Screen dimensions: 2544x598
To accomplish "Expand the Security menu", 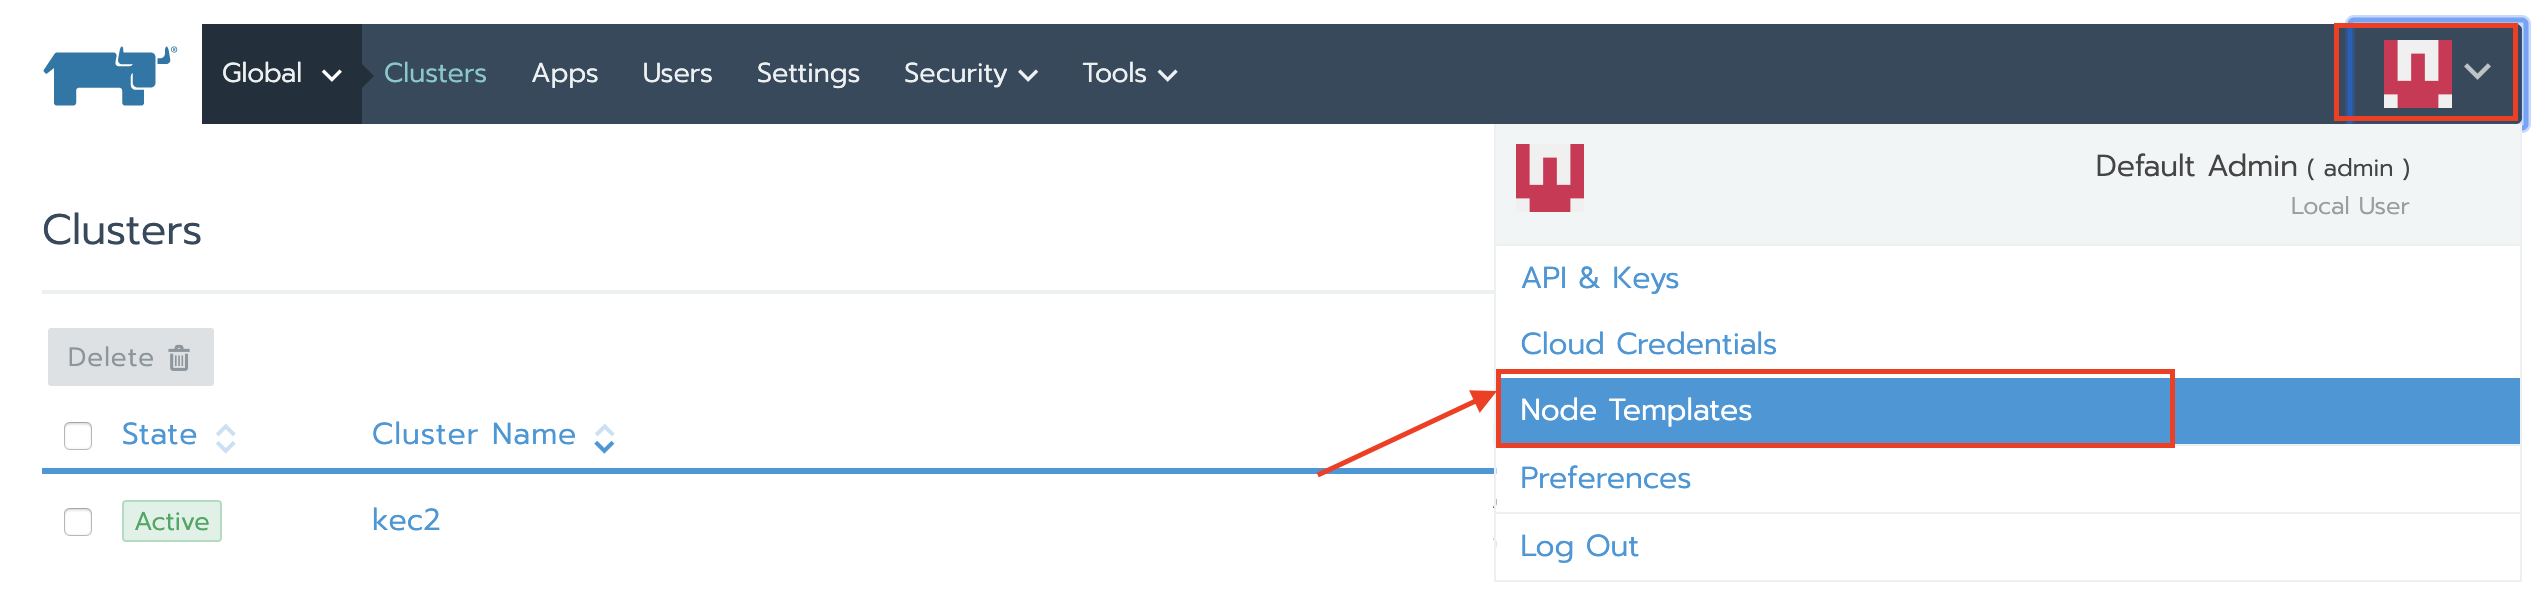I will pos(970,74).
